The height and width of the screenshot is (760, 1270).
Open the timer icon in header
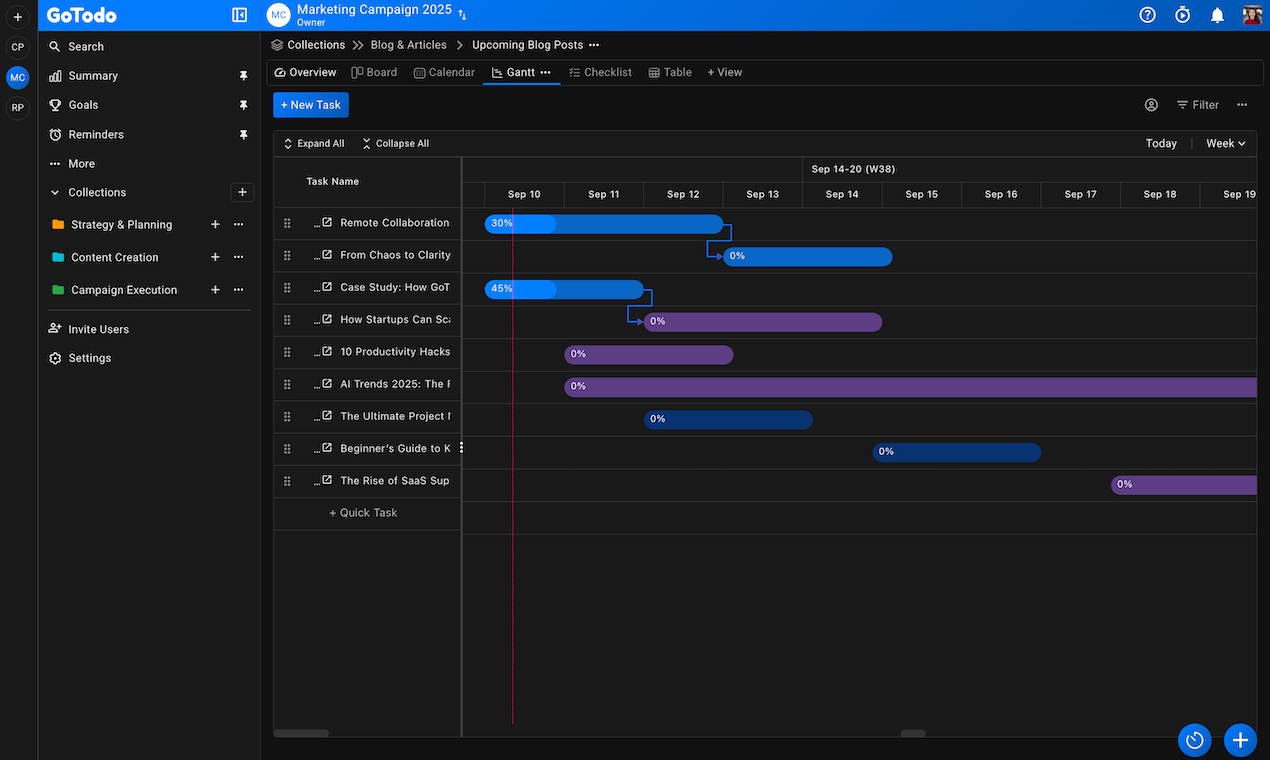point(1182,15)
